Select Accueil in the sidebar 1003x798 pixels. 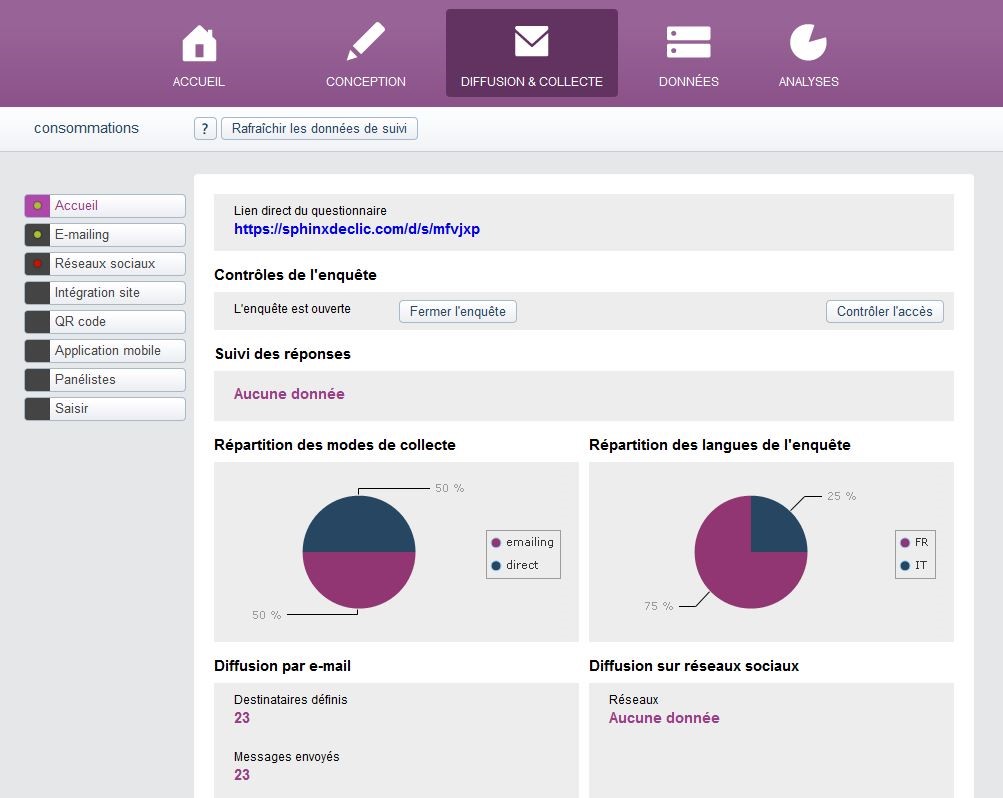[105, 206]
